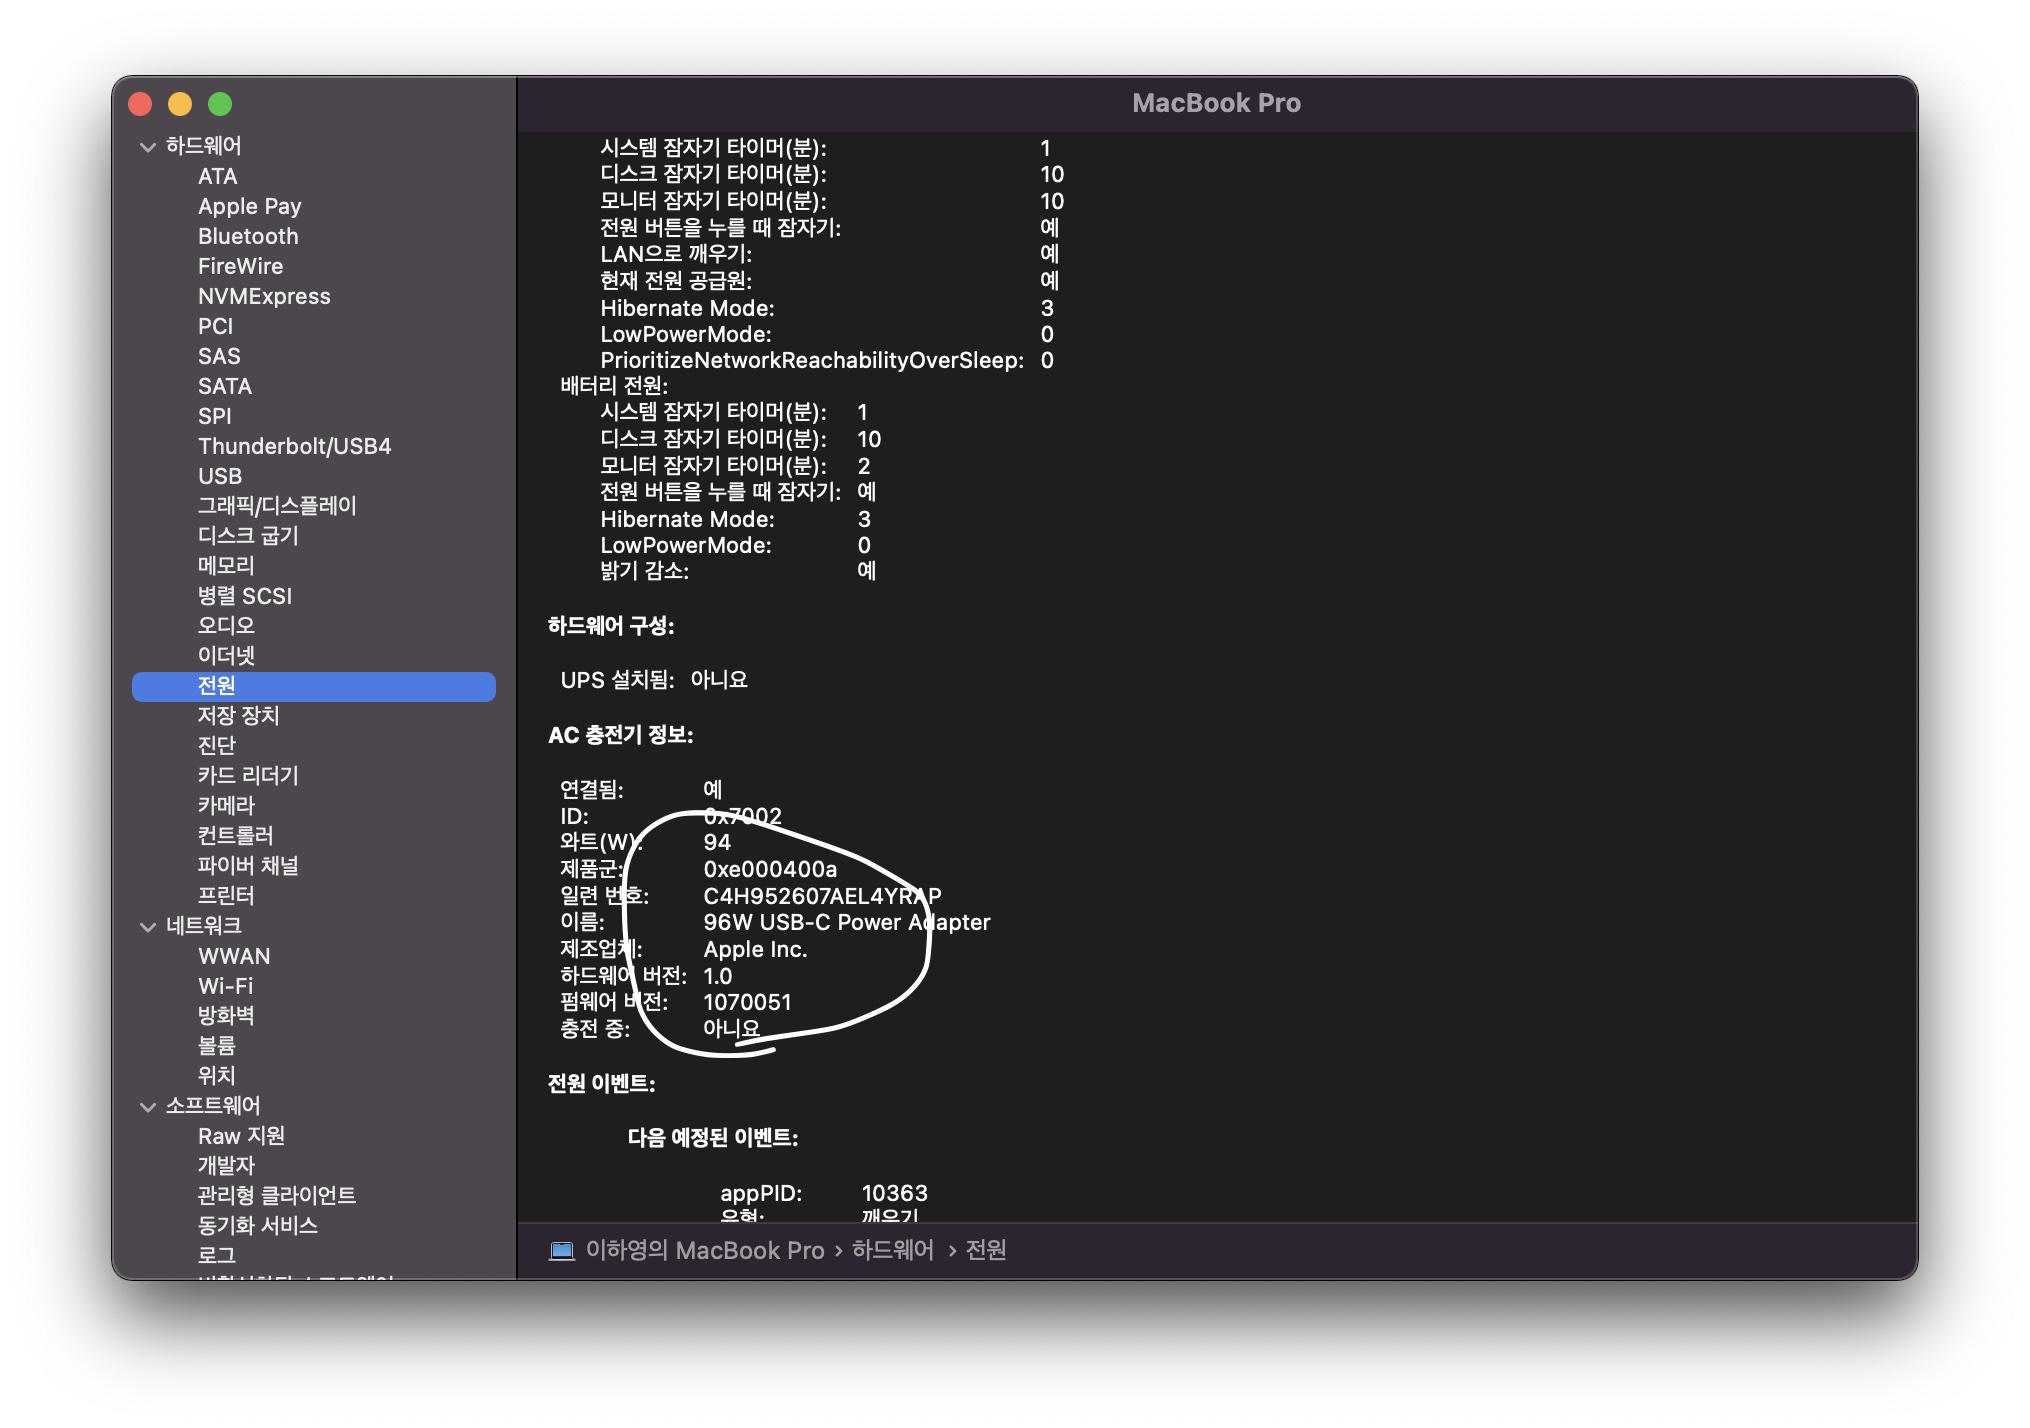Select WWAN under 네트워크

tap(234, 957)
